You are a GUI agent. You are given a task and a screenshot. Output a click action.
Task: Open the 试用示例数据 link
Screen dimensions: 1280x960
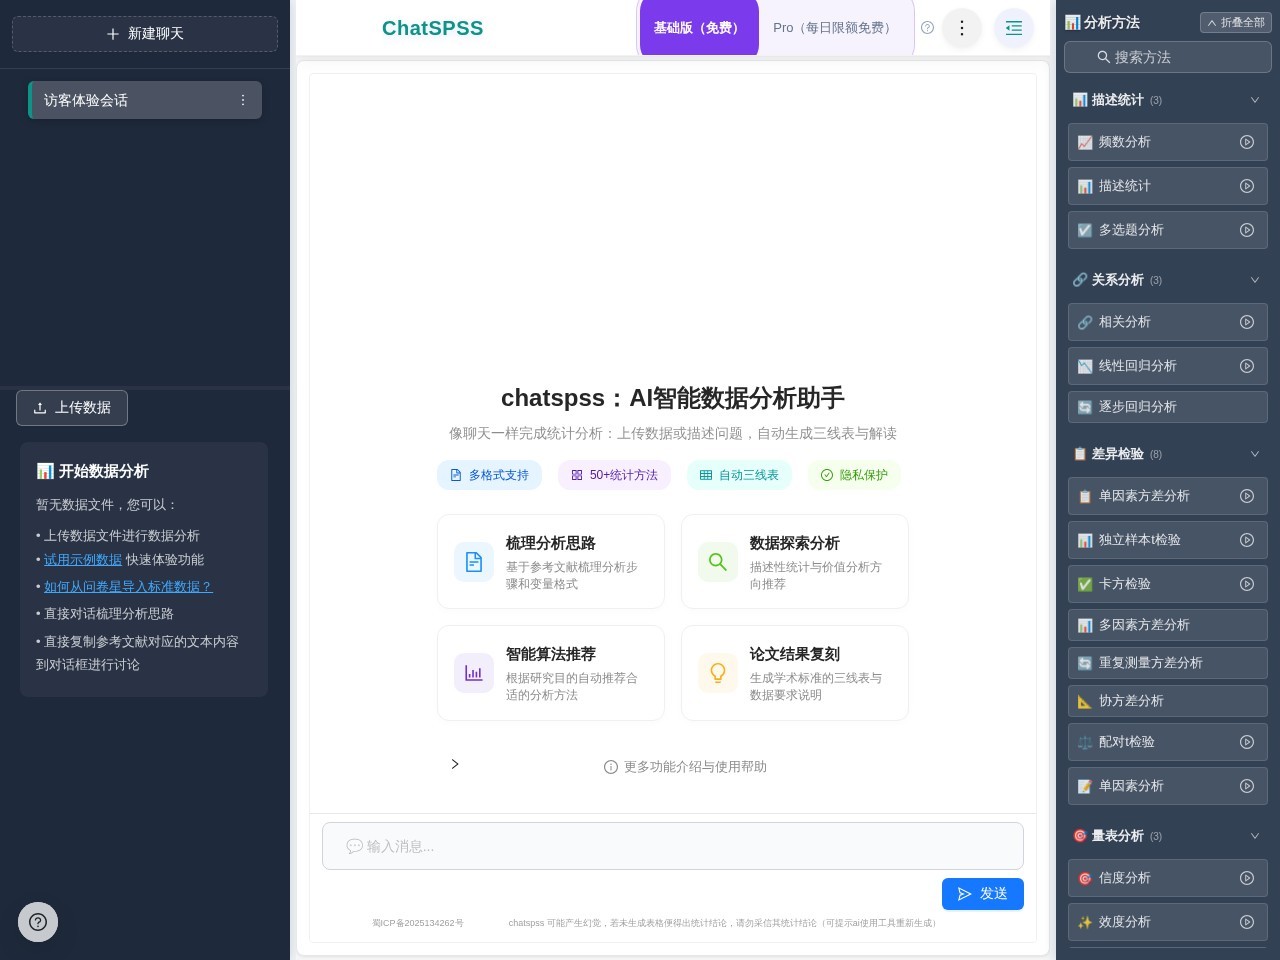click(x=83, y=560)
